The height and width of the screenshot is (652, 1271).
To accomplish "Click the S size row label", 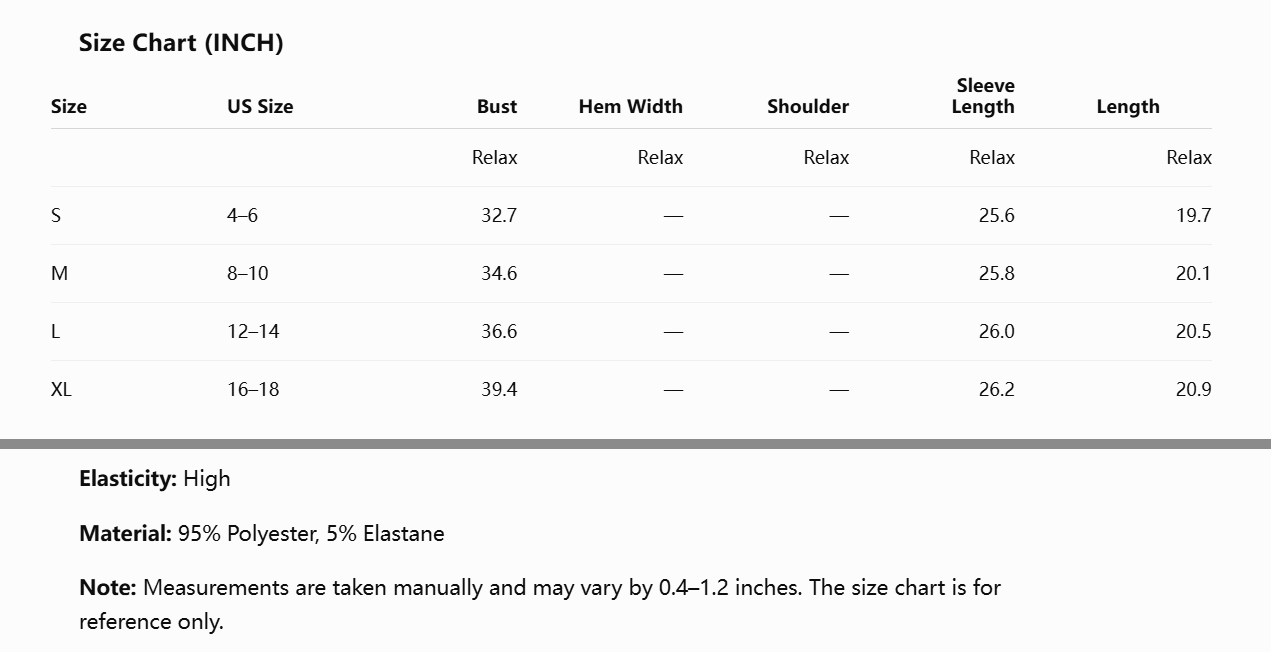I will pos(56,215).
